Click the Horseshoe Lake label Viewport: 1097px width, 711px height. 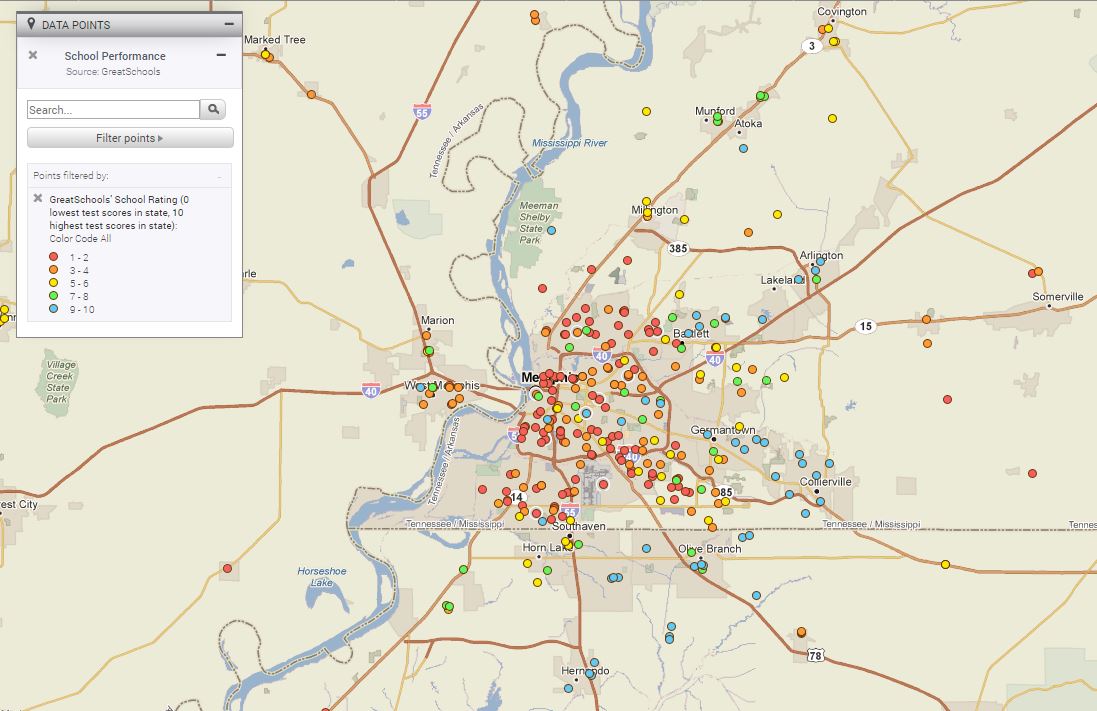click(x=322, y=577)
